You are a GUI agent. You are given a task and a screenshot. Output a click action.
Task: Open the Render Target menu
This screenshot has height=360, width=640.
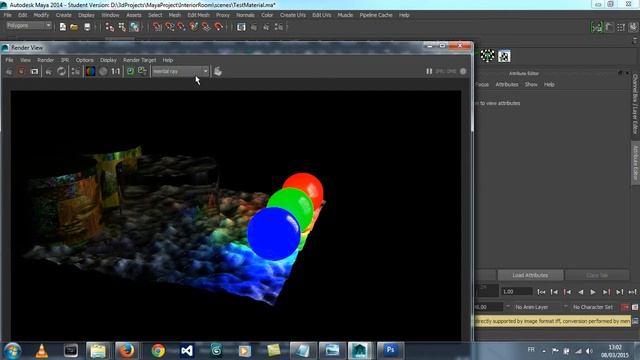pos(140,60)
